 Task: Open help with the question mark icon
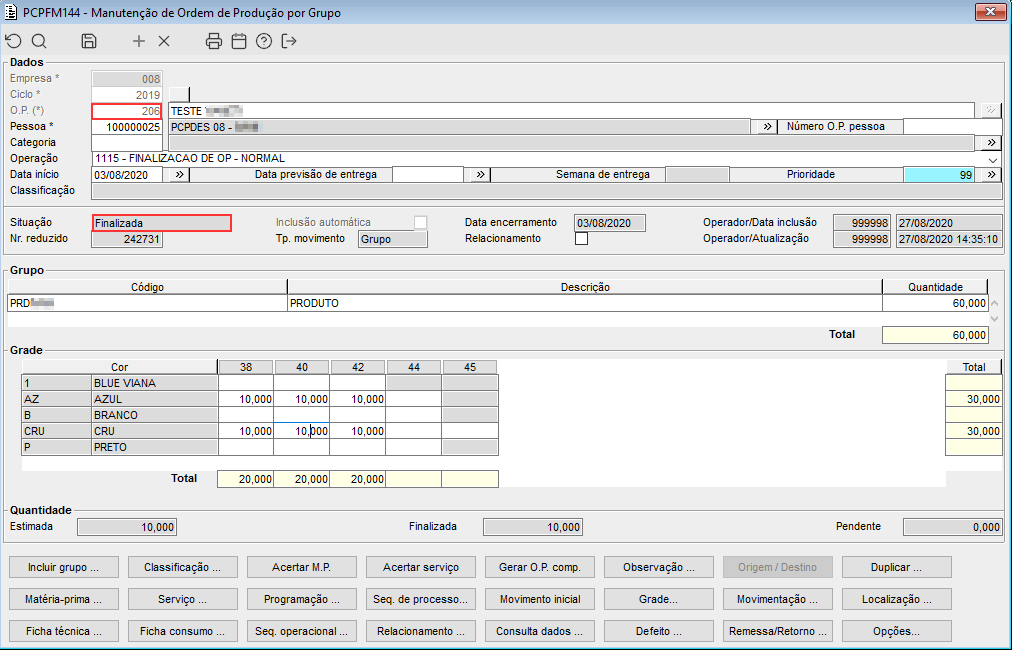coord(264,41)
